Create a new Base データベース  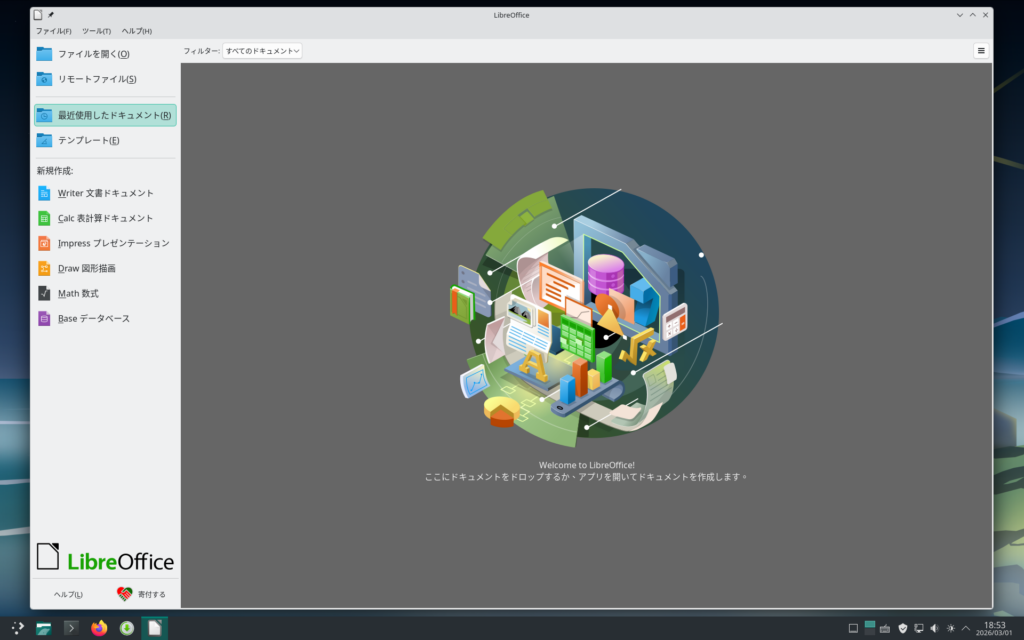94,318
